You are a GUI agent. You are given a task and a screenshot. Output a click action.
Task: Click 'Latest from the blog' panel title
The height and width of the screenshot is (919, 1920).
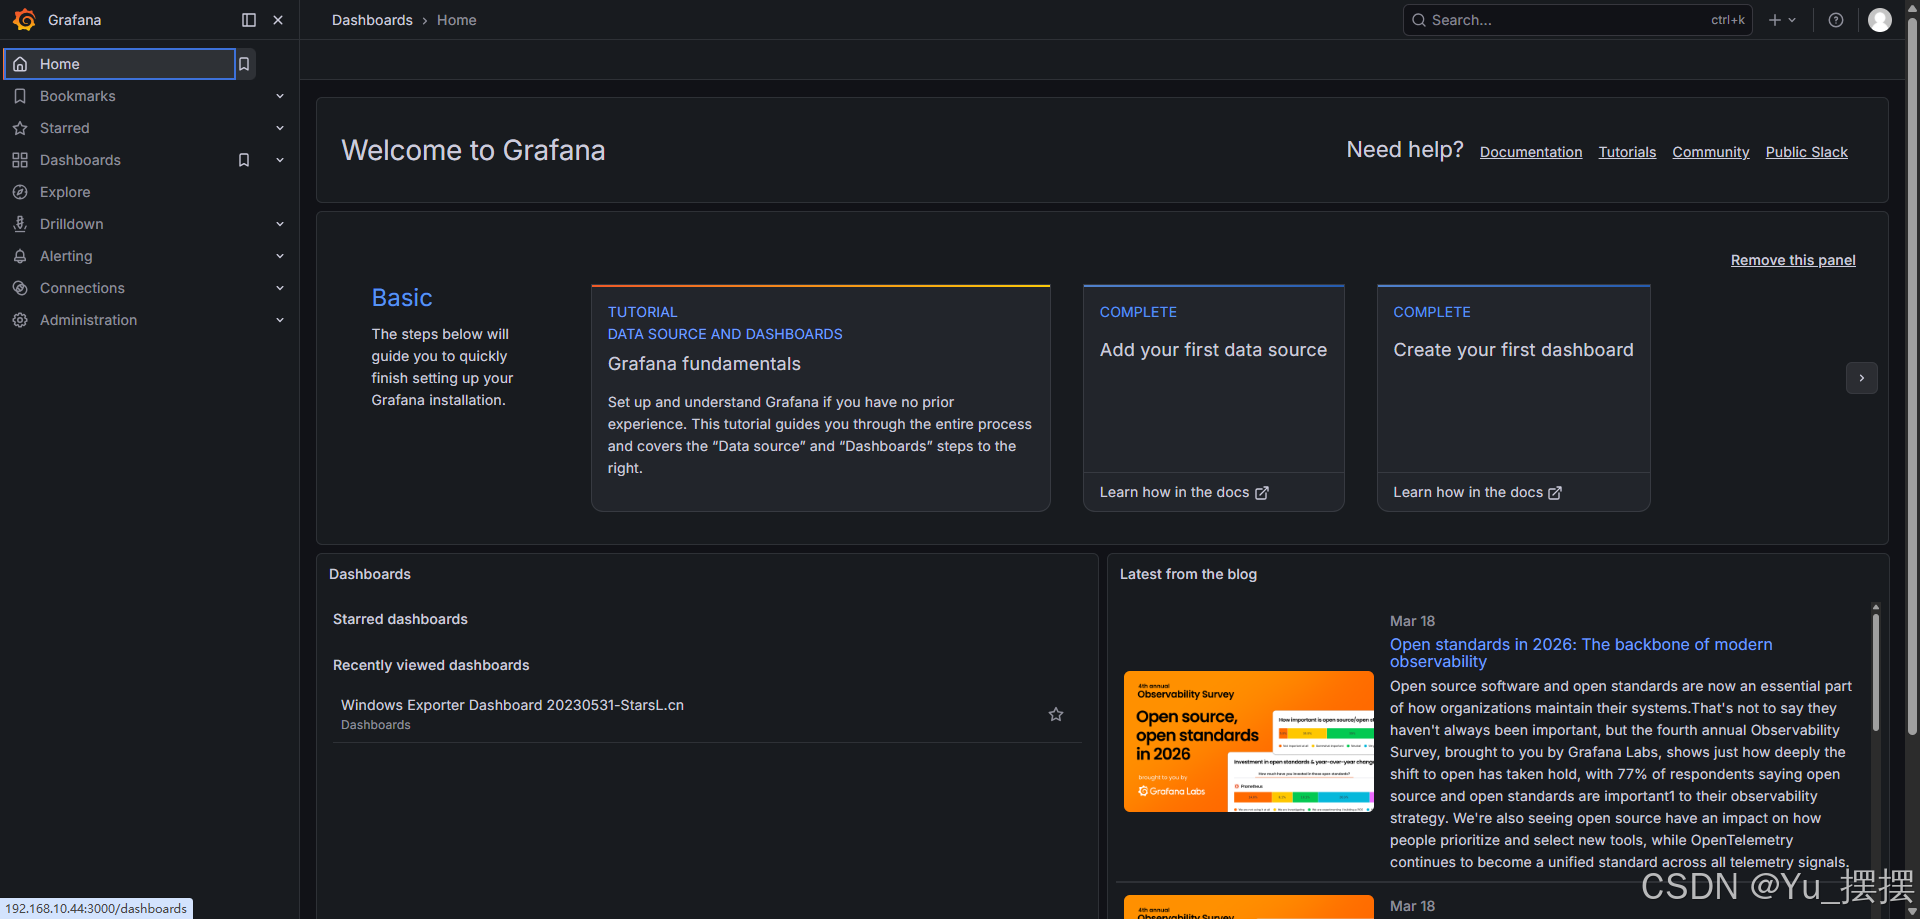pyautogui.click(x=1188, y=574)
